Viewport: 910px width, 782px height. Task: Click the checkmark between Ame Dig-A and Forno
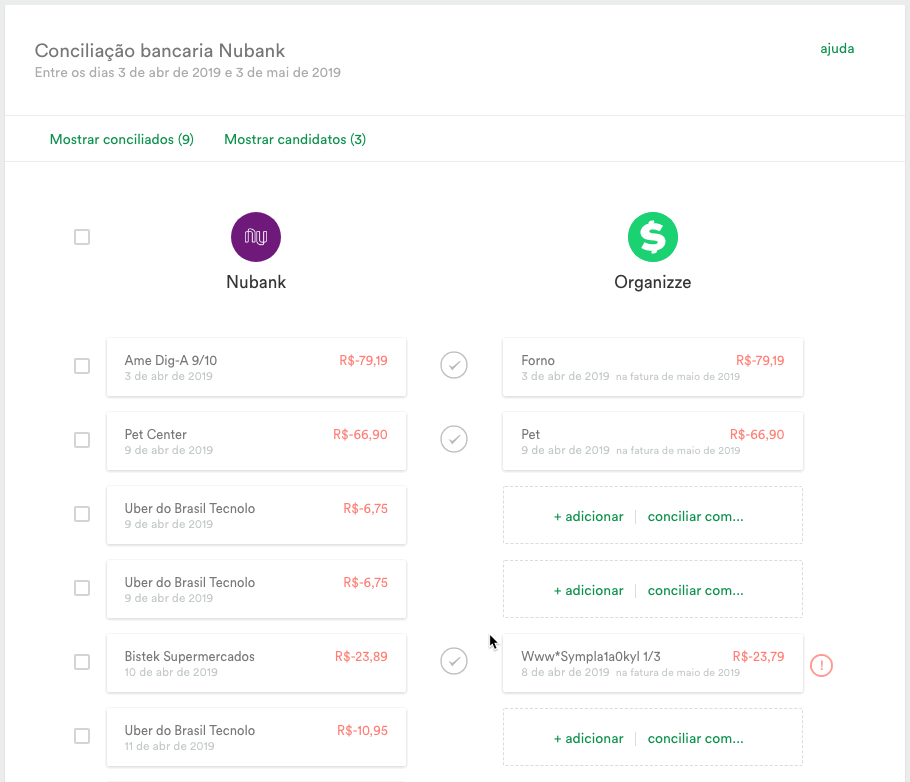454,365
